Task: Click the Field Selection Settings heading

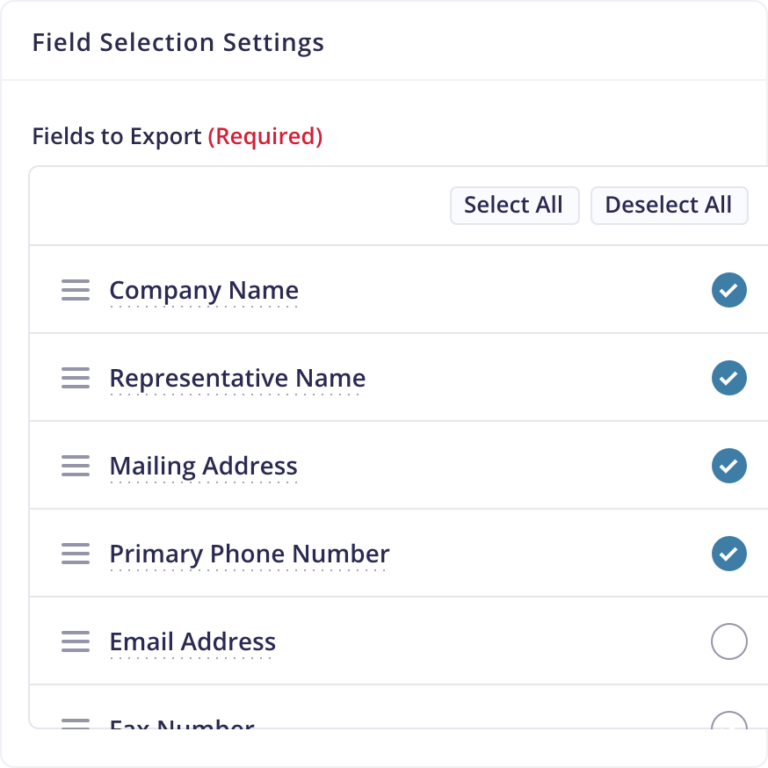Action: click(178, 43)
